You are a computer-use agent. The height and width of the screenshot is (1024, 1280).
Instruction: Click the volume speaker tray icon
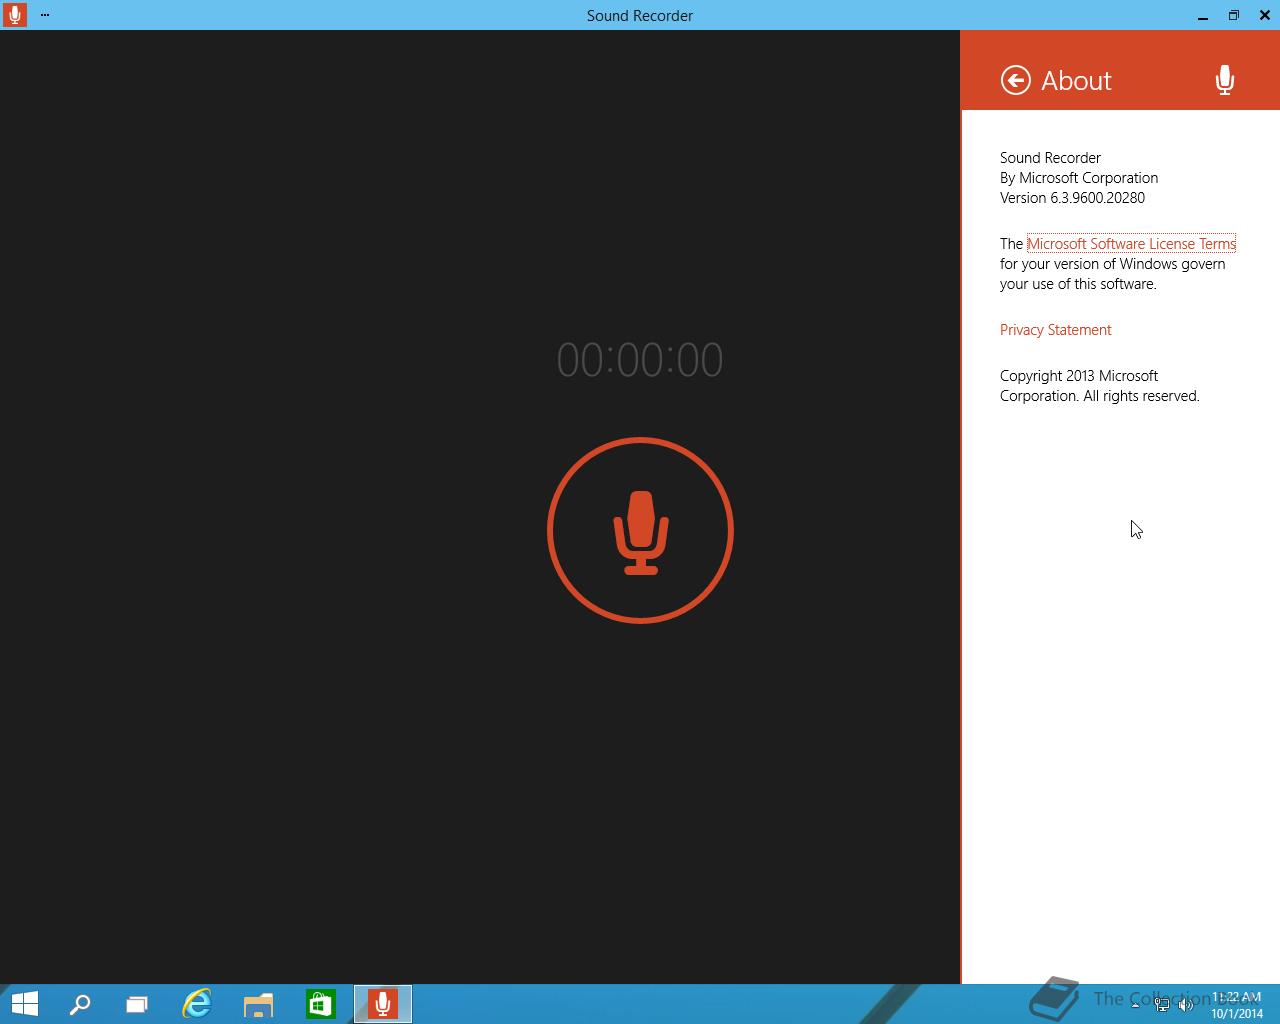(1186, 1005)
